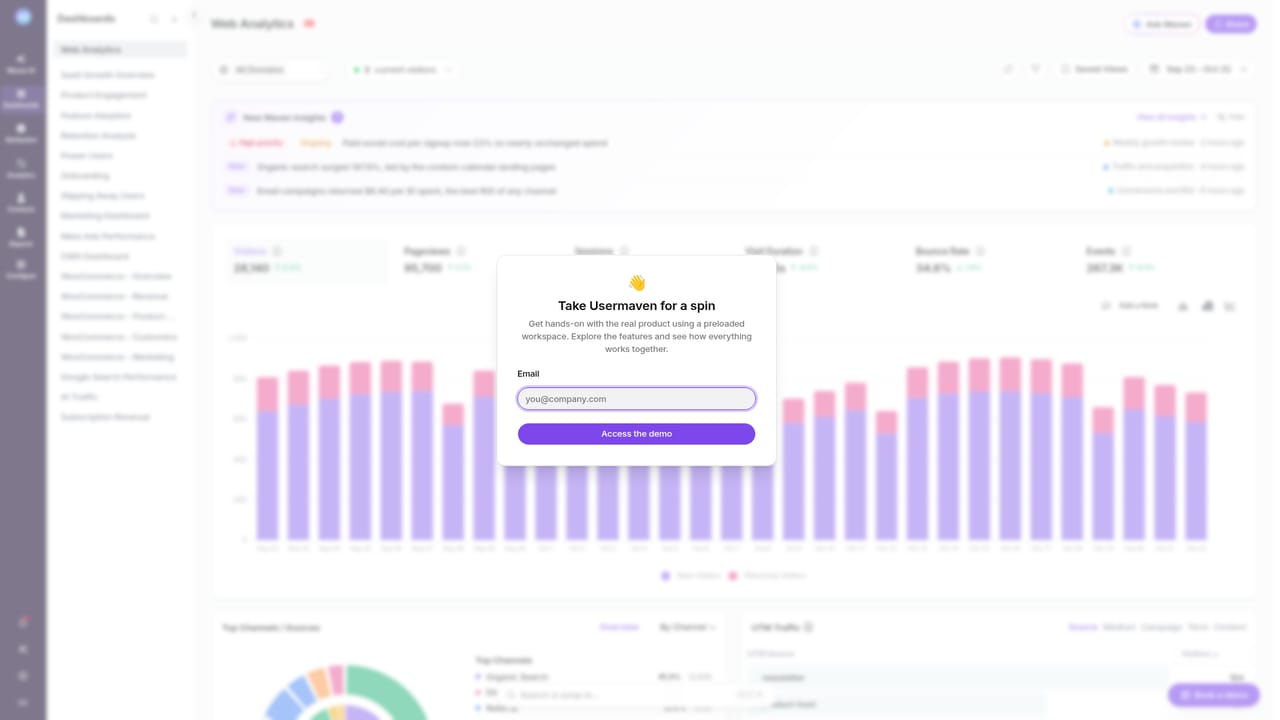Screen dimensions: 1280x720
Task: Open the By Channel dropdown
Action: coord(687,627)
